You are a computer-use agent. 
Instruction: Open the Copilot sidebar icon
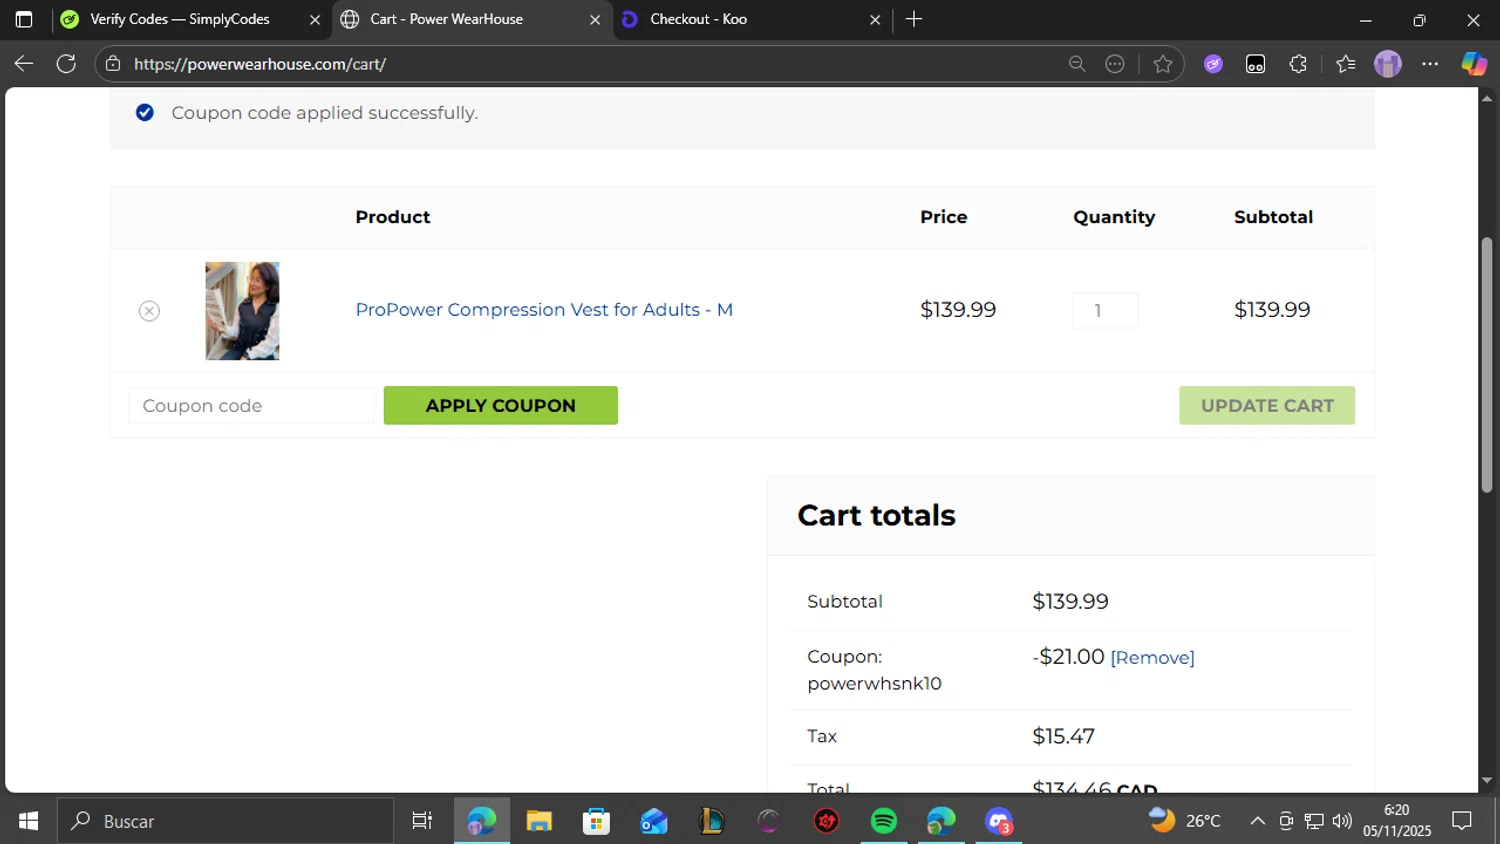pyautogui.click(x=1474, y=64)
